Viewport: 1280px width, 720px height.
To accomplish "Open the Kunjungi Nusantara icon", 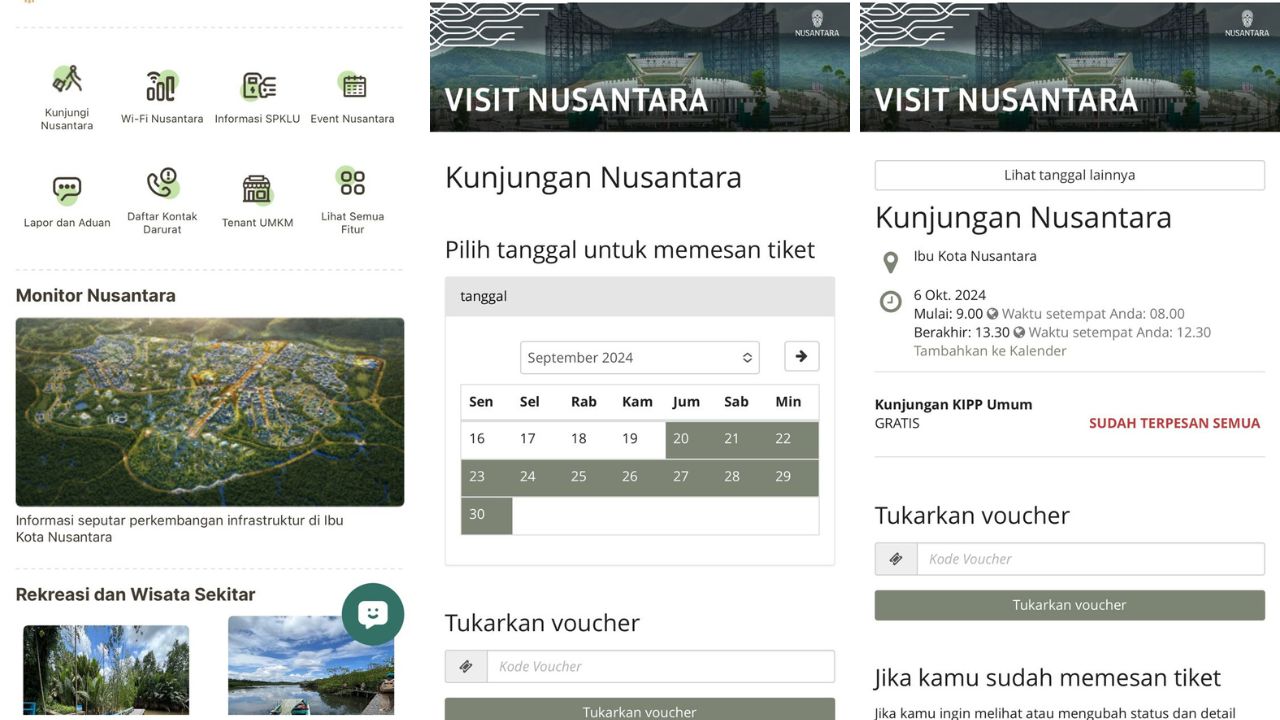I will tap(67, 80).
